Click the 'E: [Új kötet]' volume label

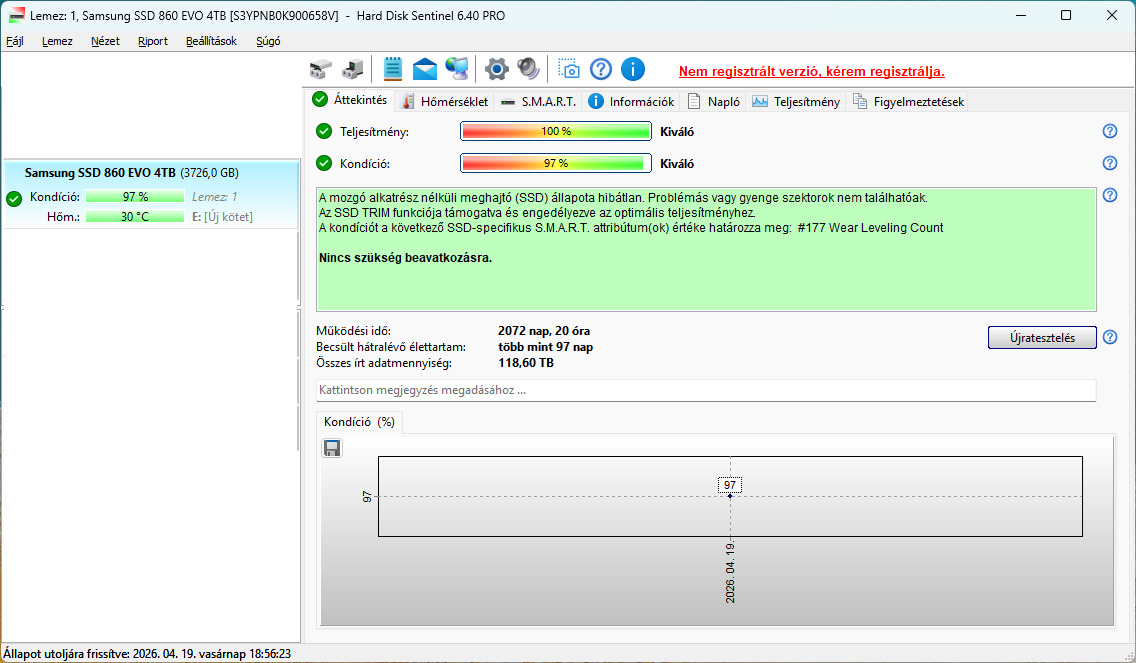(222, 217)
